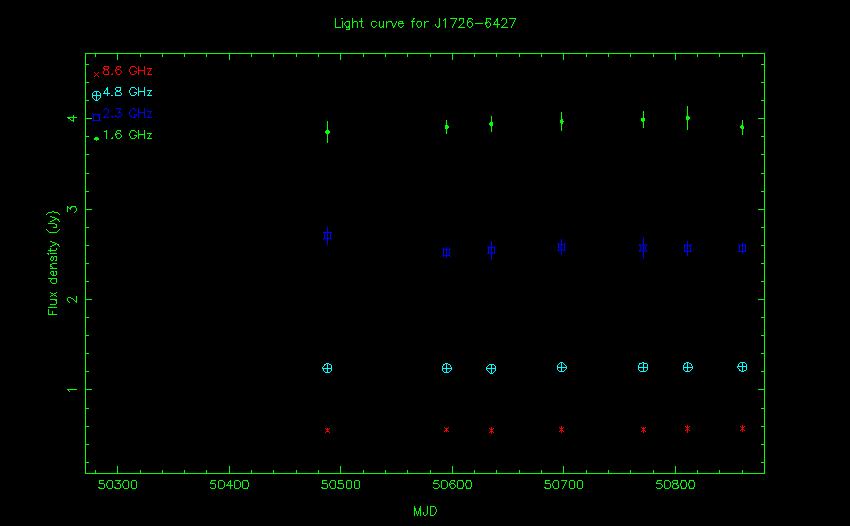The image size is (850, 526).
Task: Click the y-axis tick label 4
Action: [x=72, y=118]
